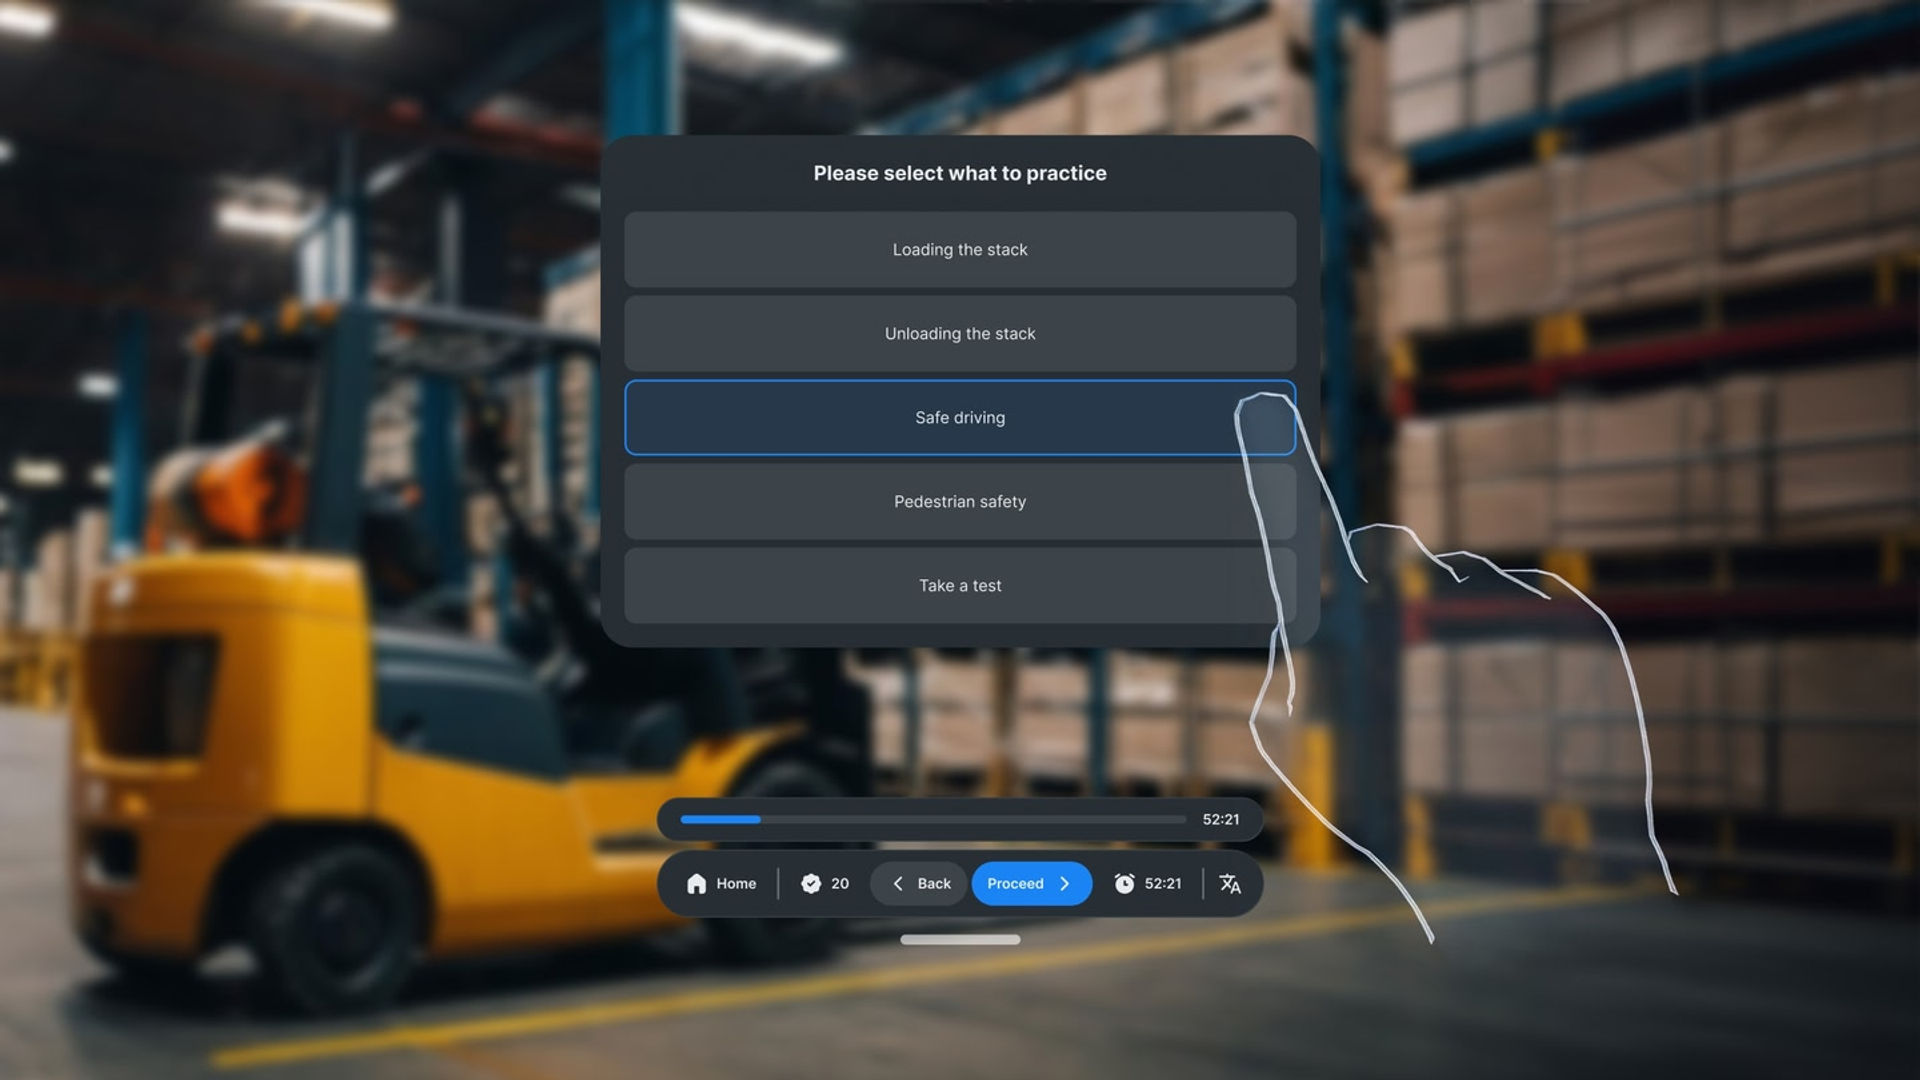This screenshot has height=1080, width=1920.
Task: Click the alarm clock timer icon
Action: 1124,883
